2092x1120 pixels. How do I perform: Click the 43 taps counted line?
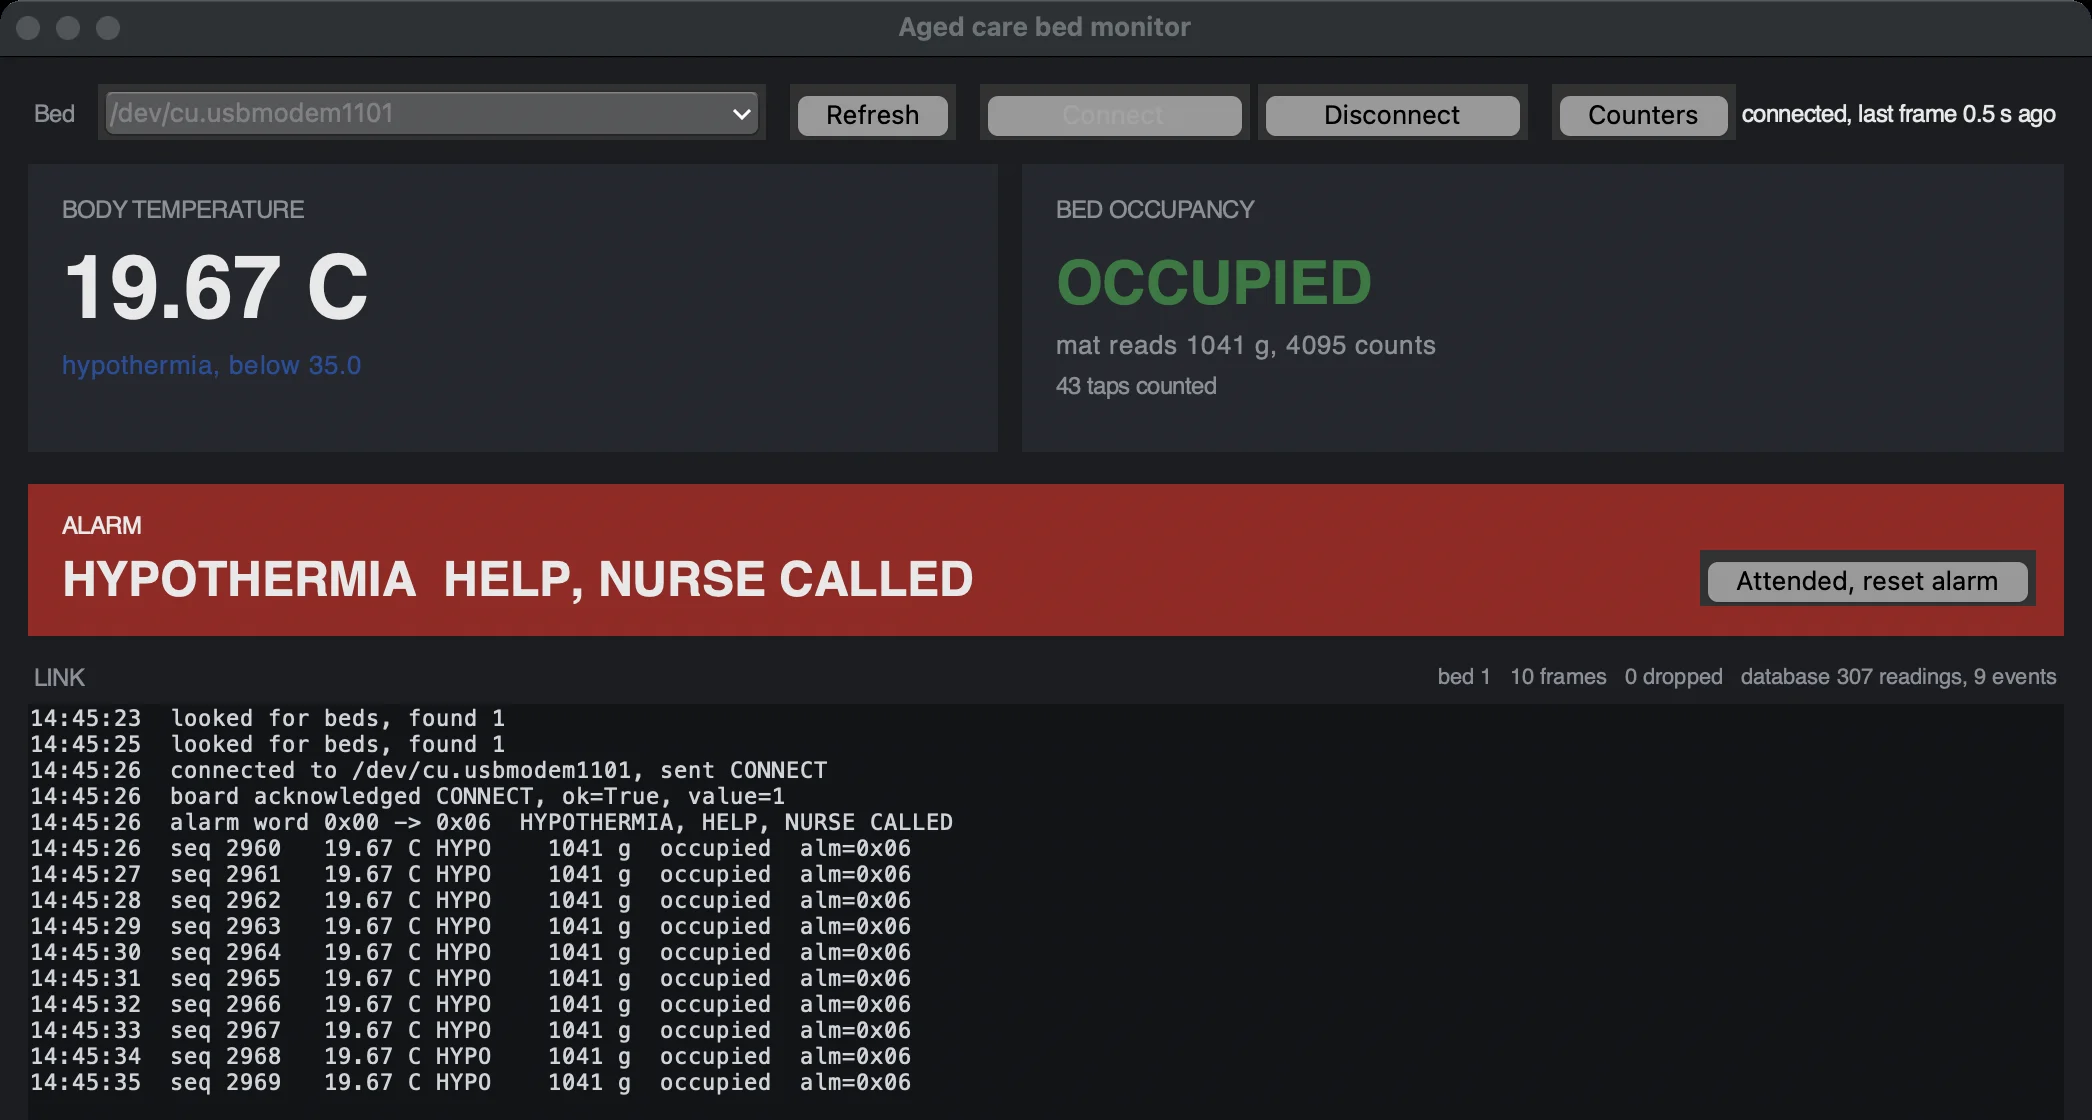[x=1136, y=386]
